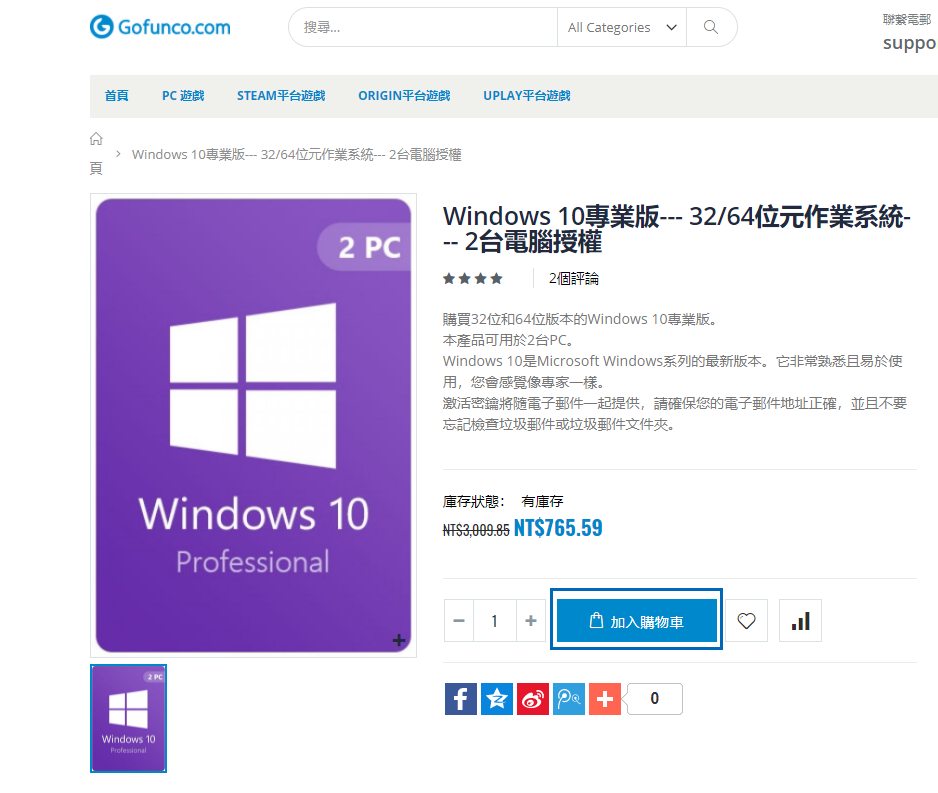Share product on Facebook
The width and height of the screenshot is (938, 793).
[x=461, y=699]
